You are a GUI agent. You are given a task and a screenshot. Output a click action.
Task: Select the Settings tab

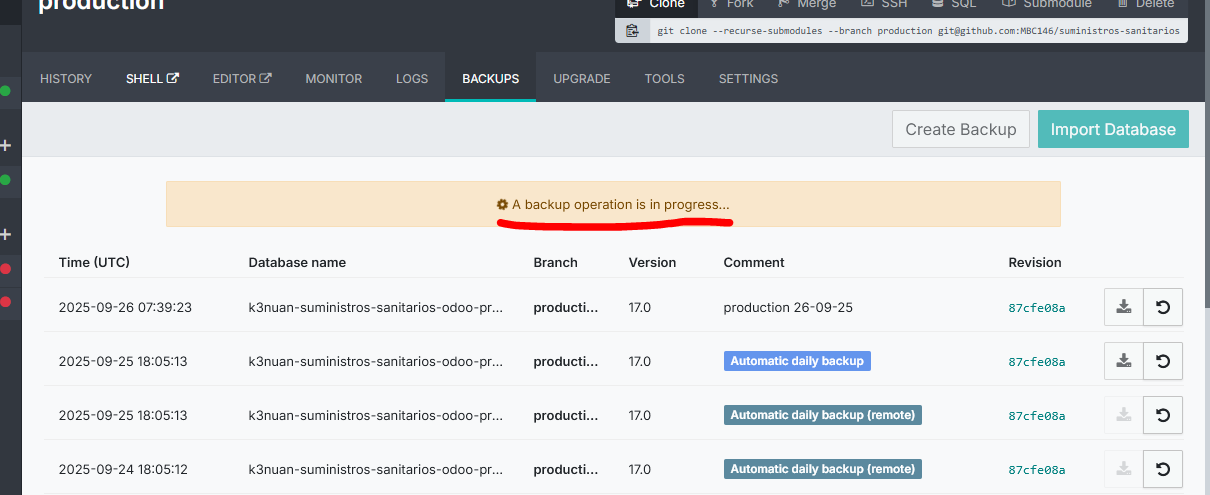tap(748, 79)
